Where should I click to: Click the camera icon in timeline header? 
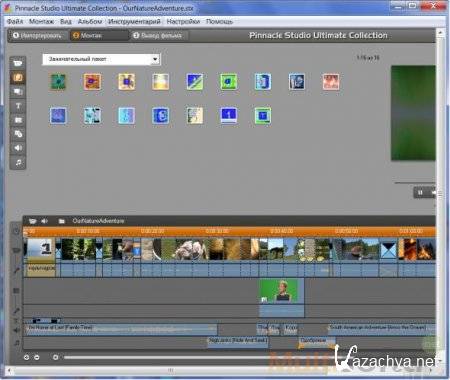click(32, 221)
